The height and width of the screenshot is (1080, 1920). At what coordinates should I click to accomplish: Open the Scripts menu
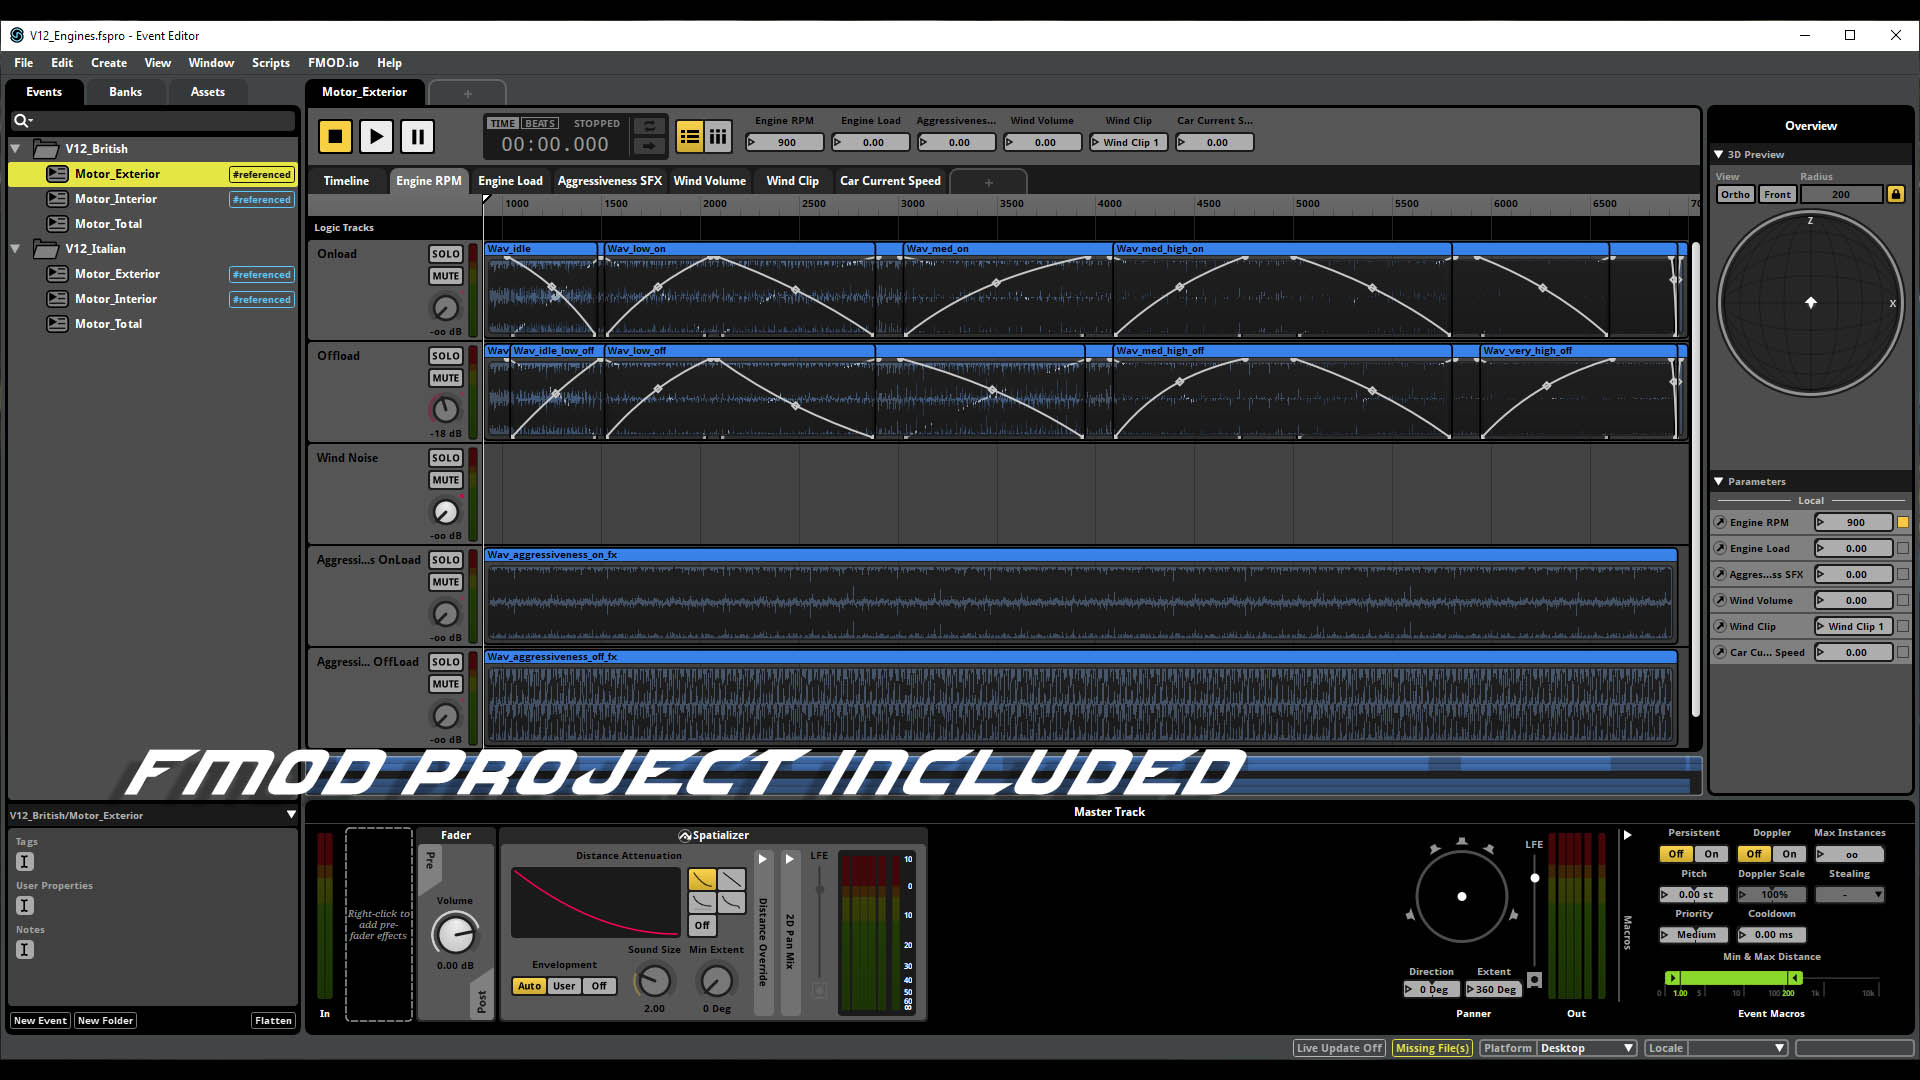(x=270, y=62)
